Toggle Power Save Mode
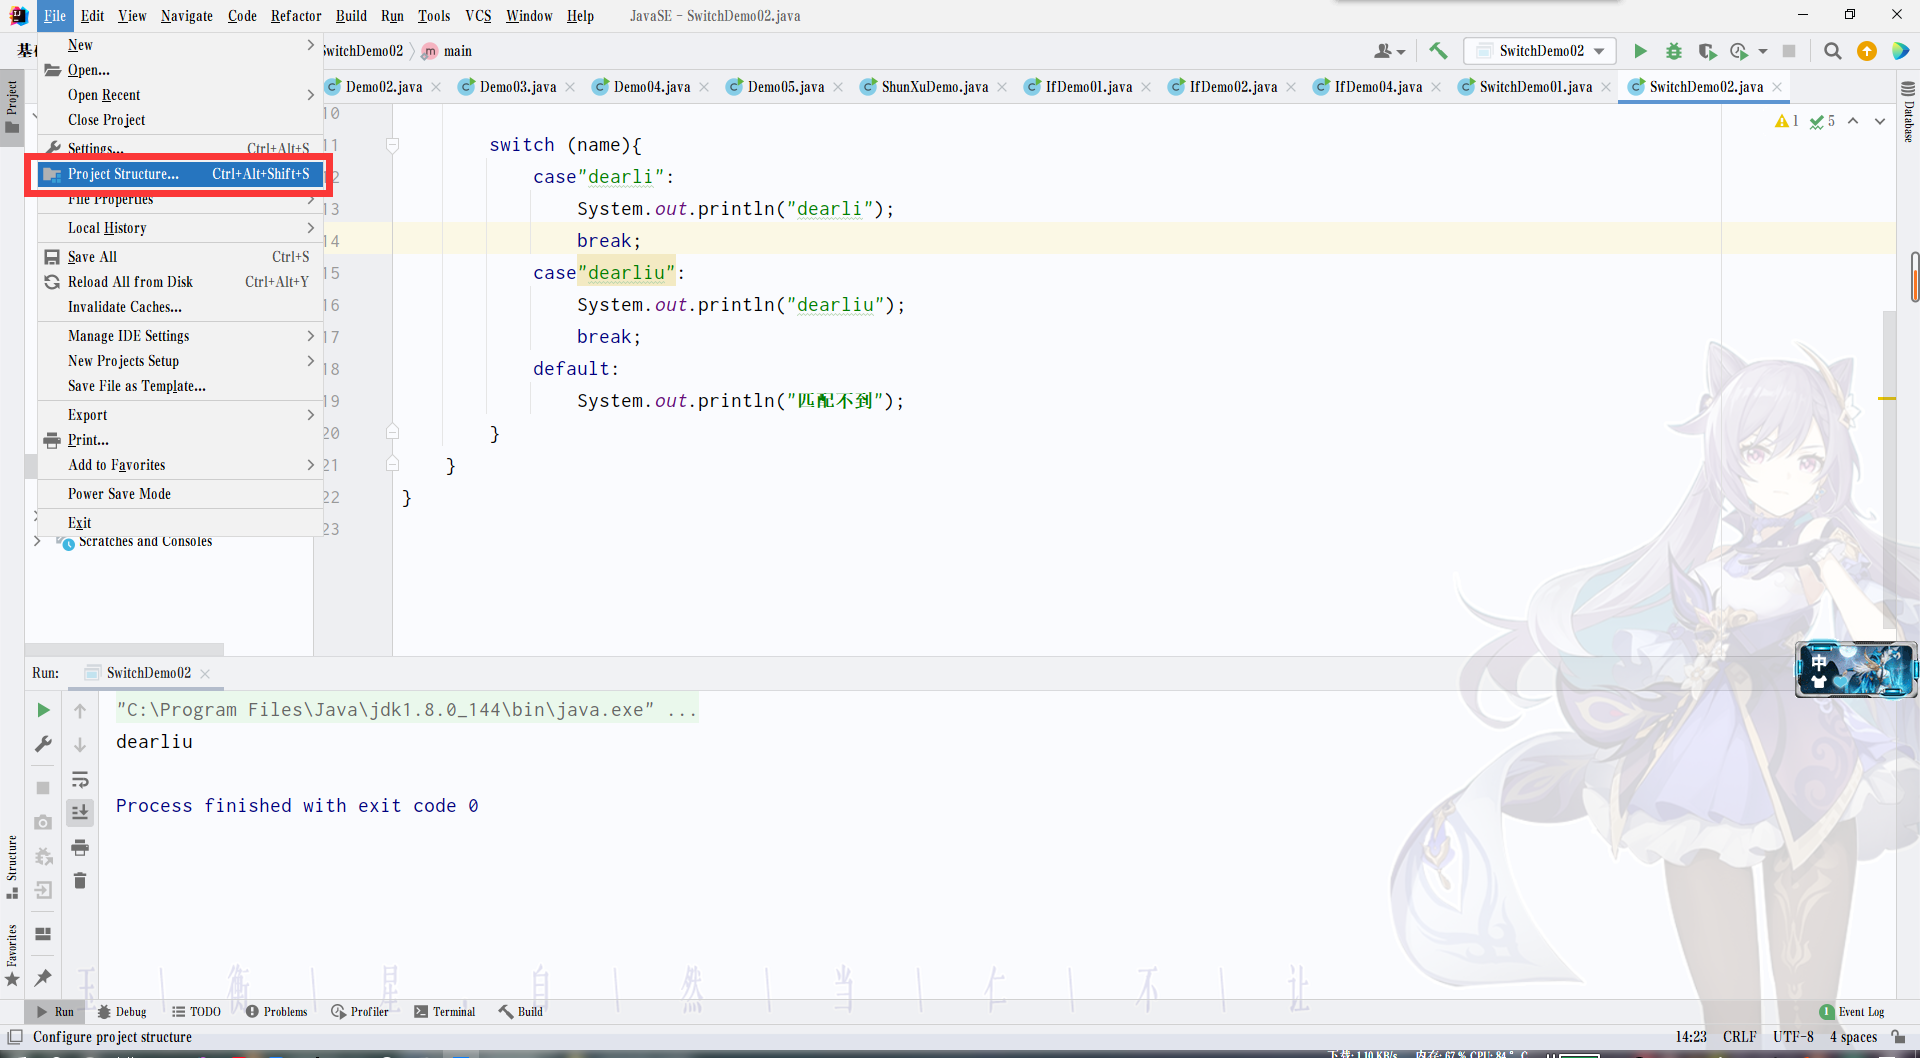The image size is (1920, 1058). pos(119,494)
